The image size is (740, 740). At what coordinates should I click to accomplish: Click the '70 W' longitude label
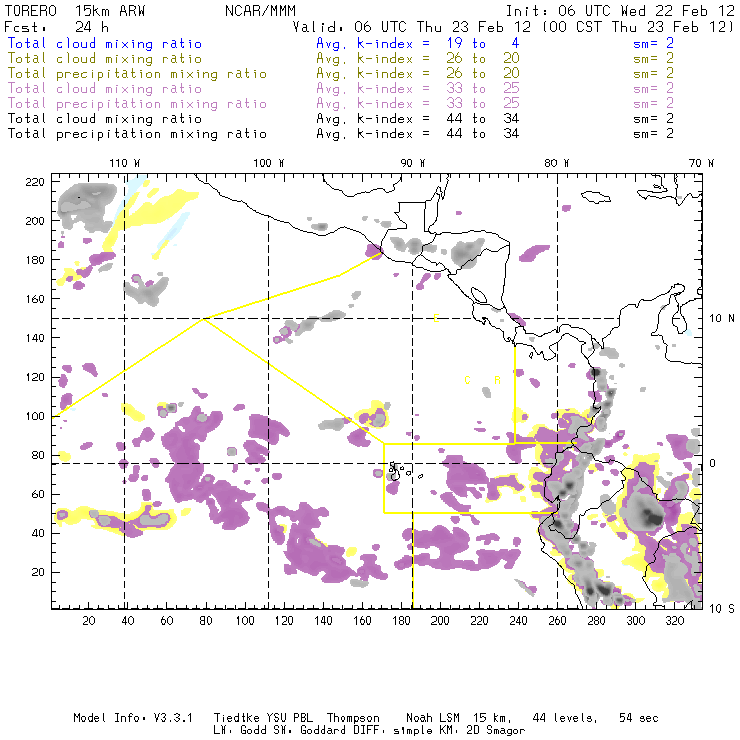click(701, 163)
